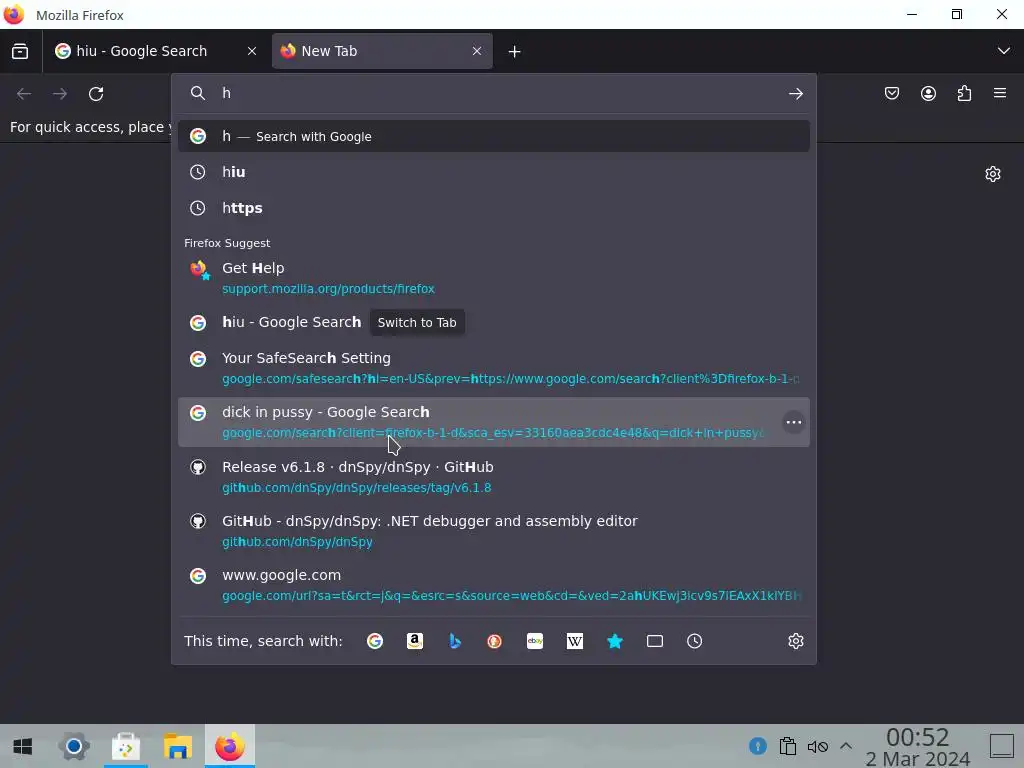The width and height of the screenshot is (1024, 768).
Task: Open new tab personalize gear icon
Action: [993, 174]
